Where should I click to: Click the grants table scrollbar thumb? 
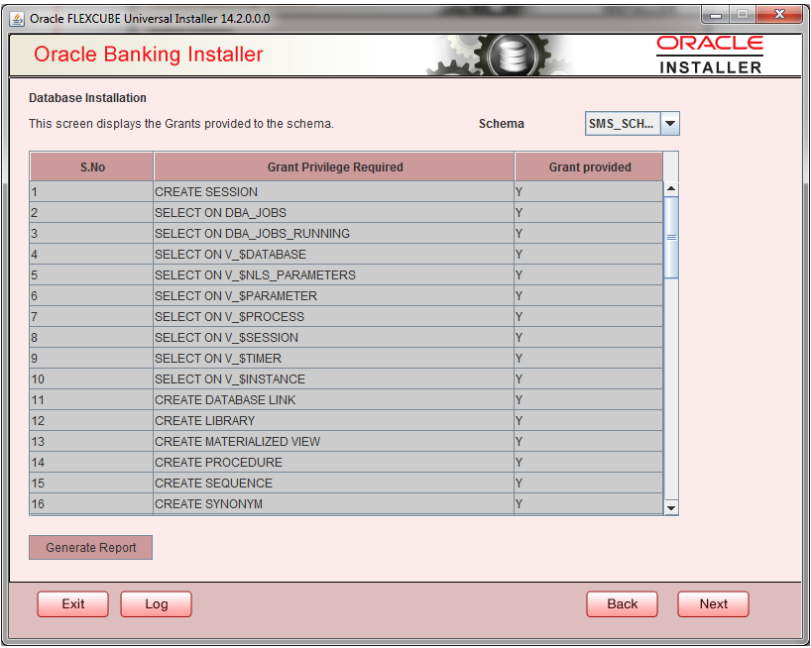tap(671, 238)
